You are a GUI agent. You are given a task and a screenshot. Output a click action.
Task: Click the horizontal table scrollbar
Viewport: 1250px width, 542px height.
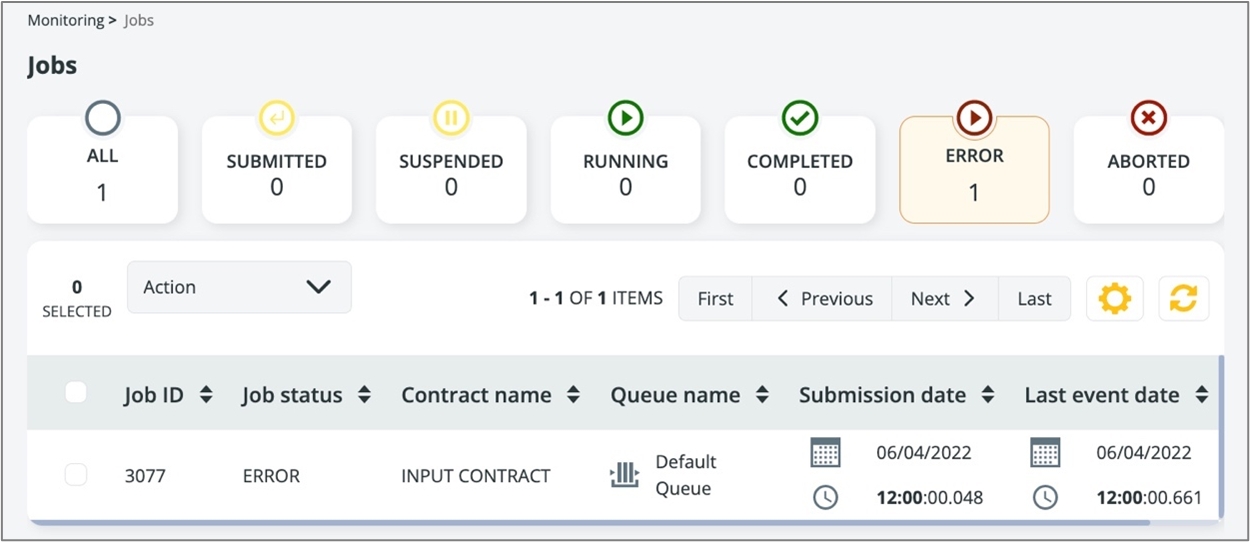(x=600, y=521)
